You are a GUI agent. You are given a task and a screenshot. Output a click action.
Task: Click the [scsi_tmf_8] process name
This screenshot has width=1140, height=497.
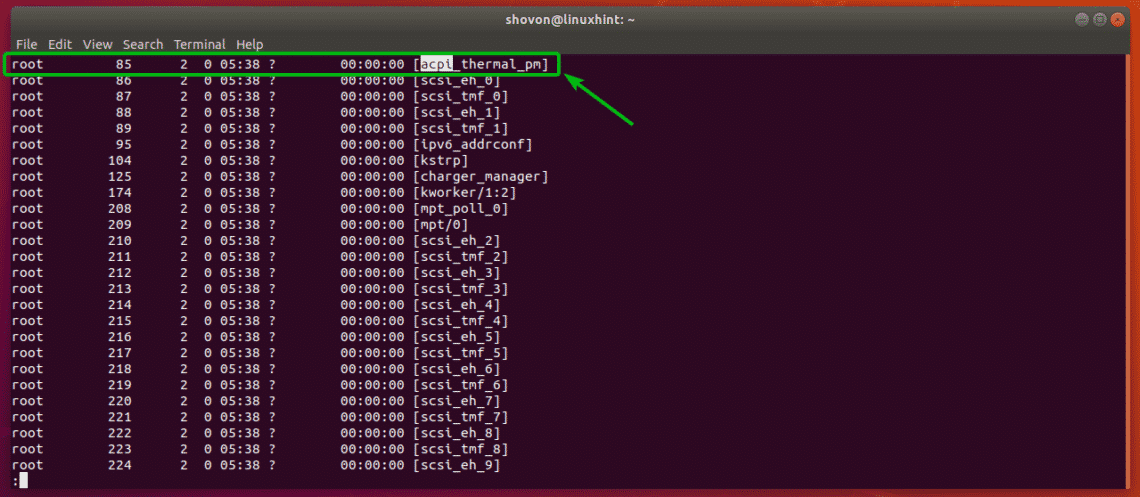(x=460, y=449)
